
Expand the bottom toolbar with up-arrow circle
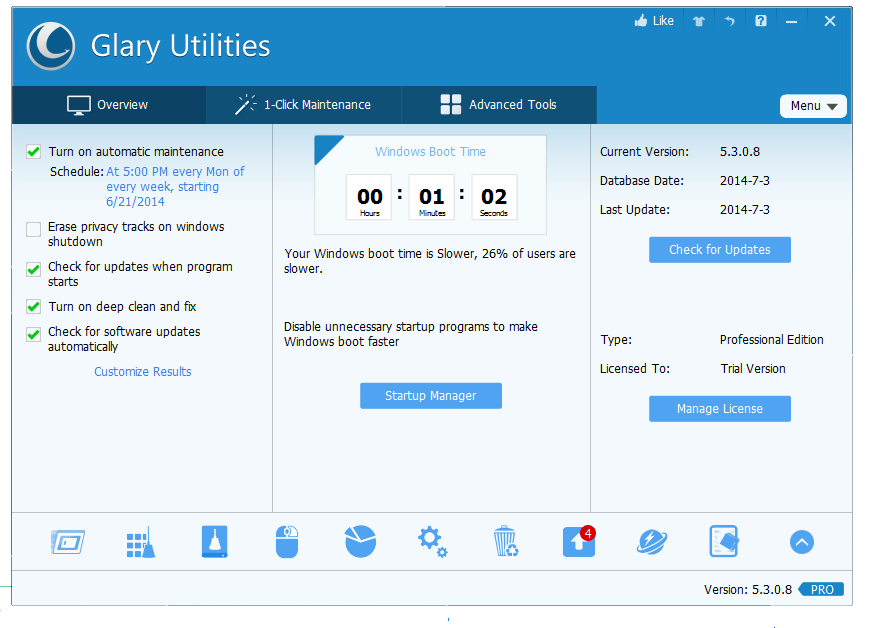click(802, 542)
